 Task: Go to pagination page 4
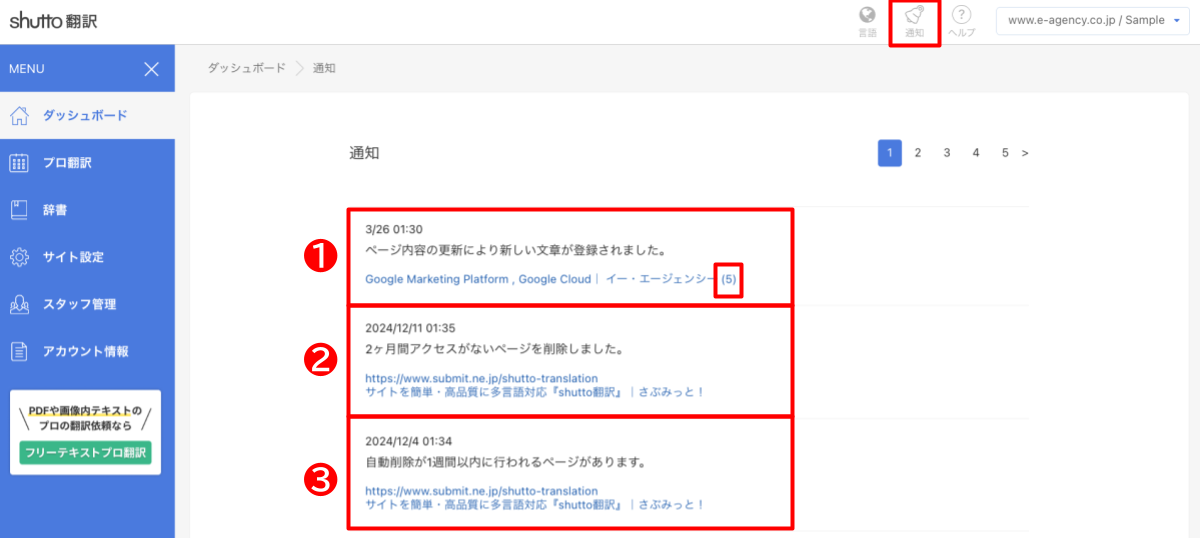975,153
